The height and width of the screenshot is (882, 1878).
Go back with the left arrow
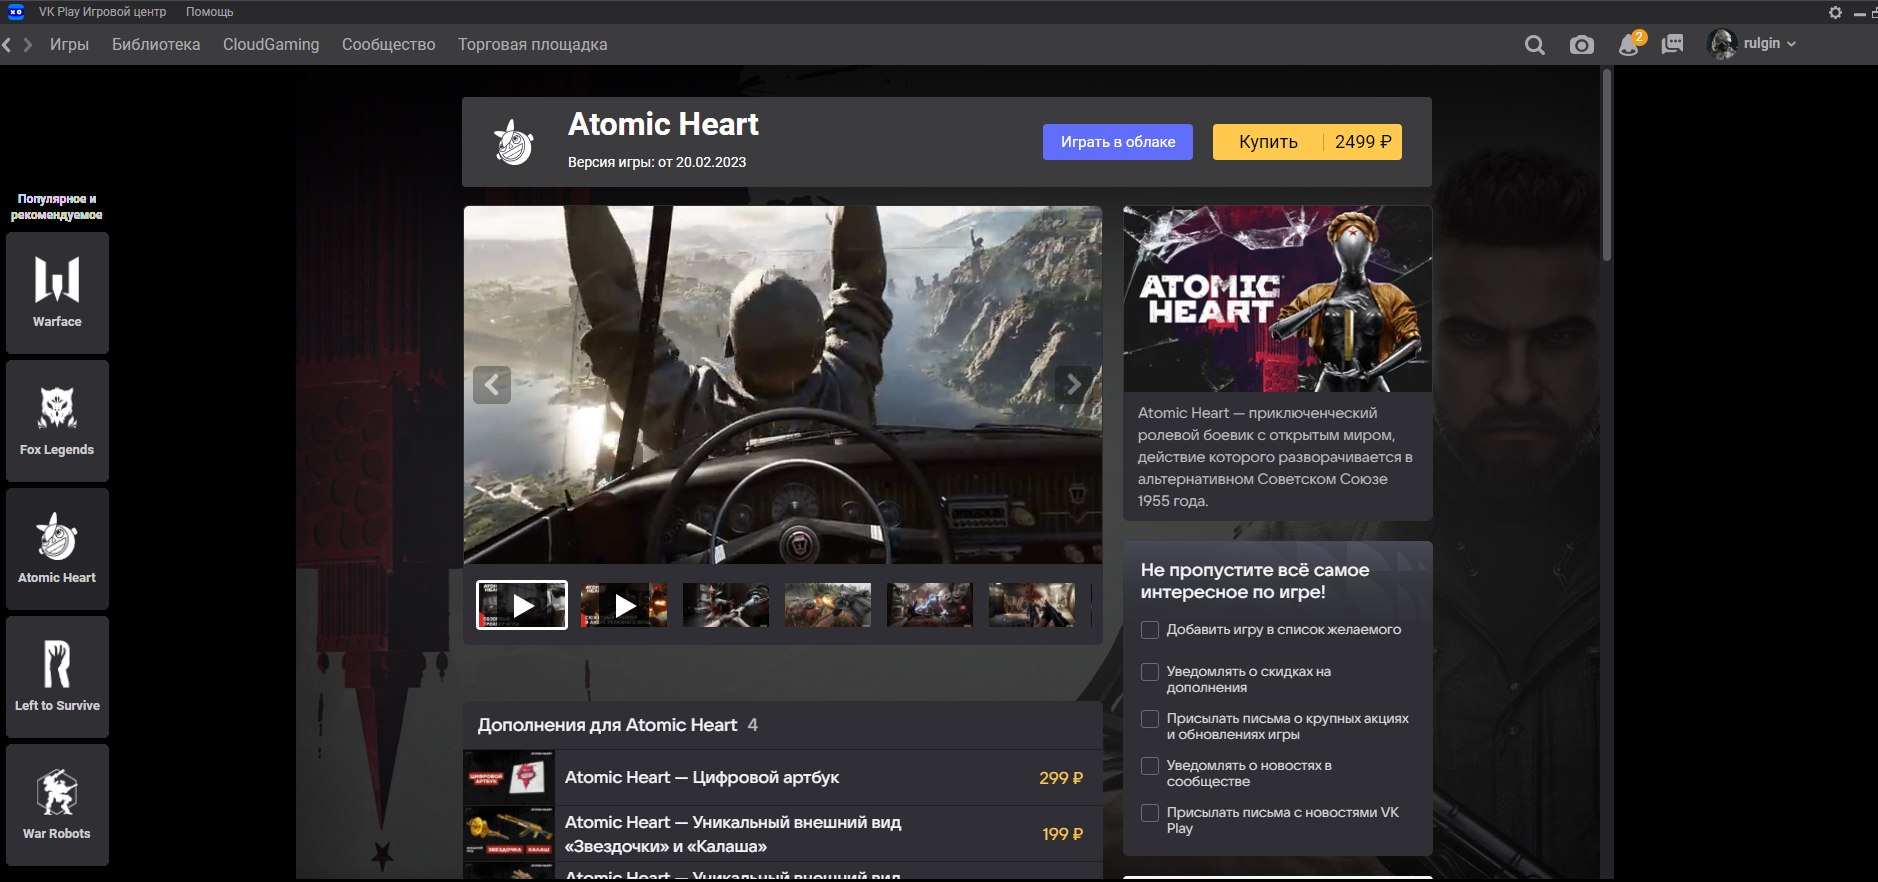[7, 45]
